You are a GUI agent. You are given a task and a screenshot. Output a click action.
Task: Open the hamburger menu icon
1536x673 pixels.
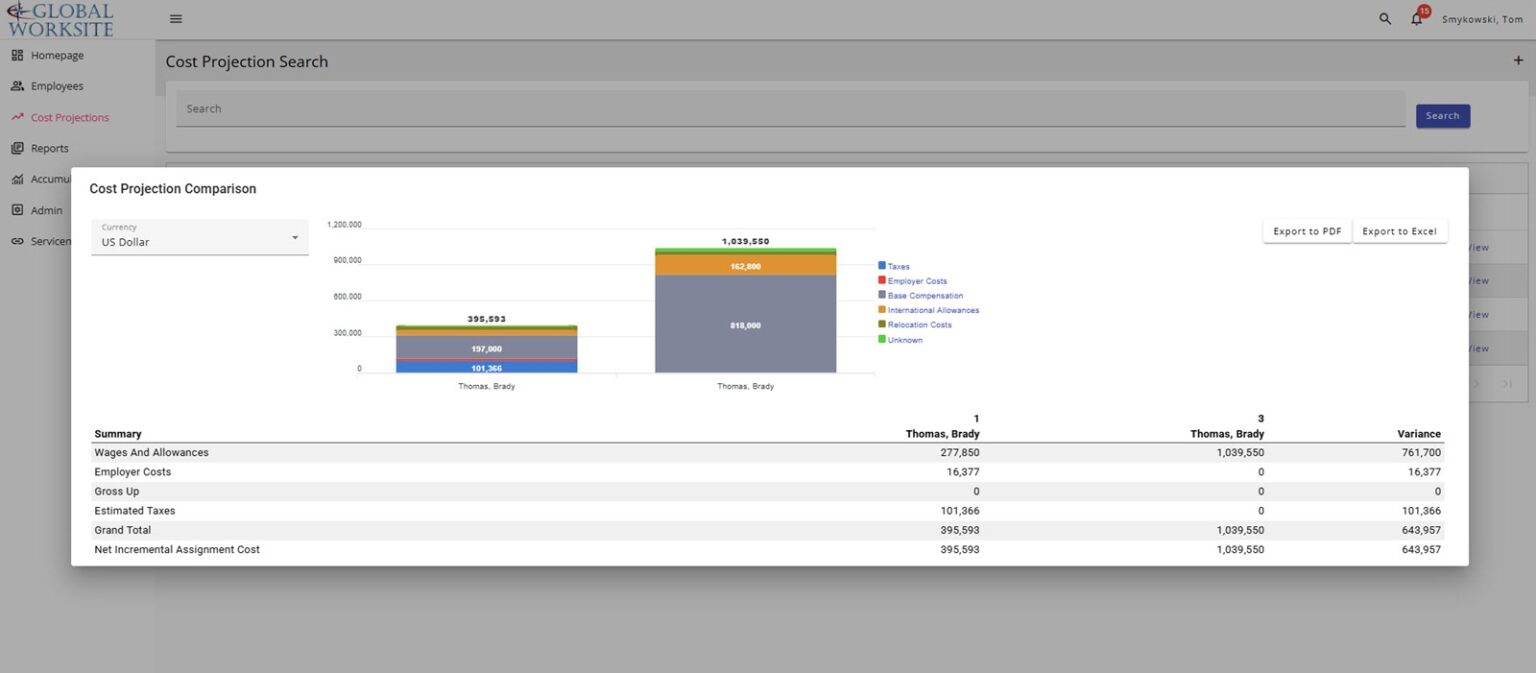(176, 19)
